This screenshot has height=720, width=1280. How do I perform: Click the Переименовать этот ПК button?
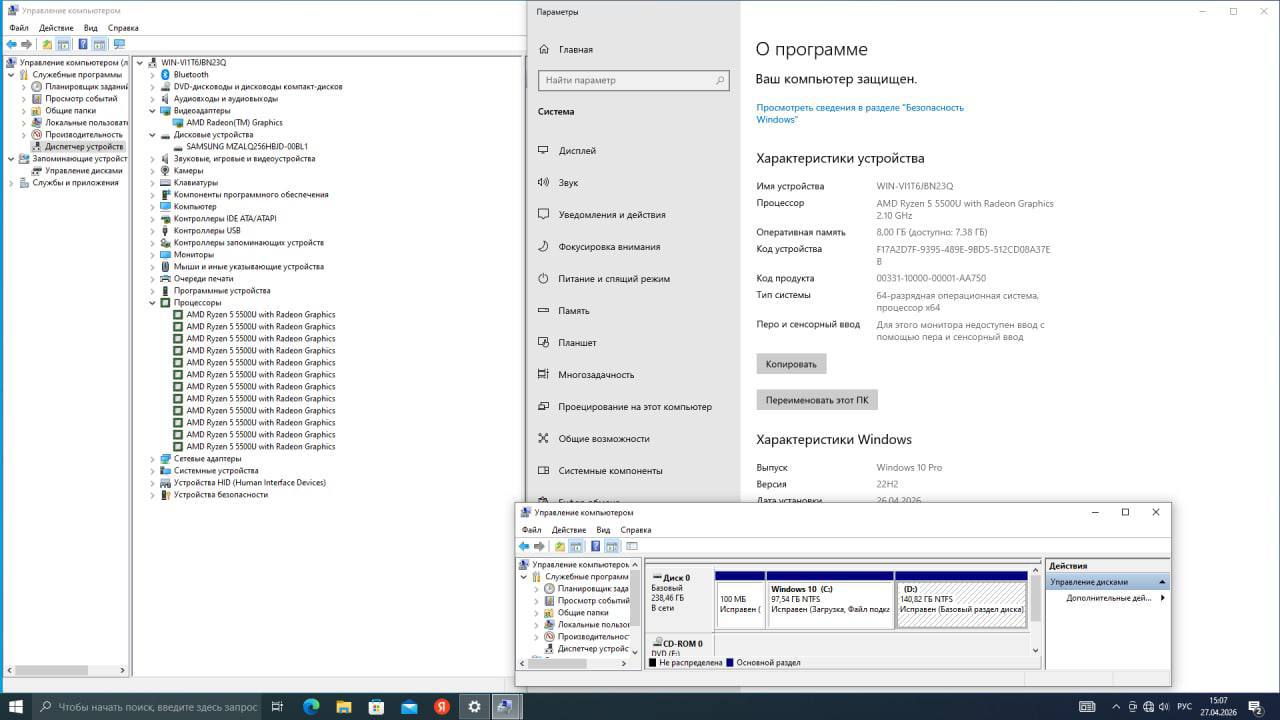(x=817, y=400)
